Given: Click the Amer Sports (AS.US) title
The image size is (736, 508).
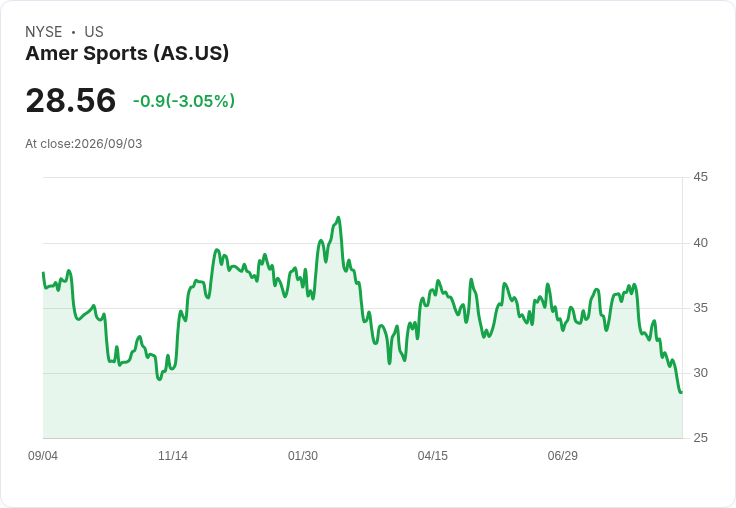Looking at the screenshot, I should (127, 53).
